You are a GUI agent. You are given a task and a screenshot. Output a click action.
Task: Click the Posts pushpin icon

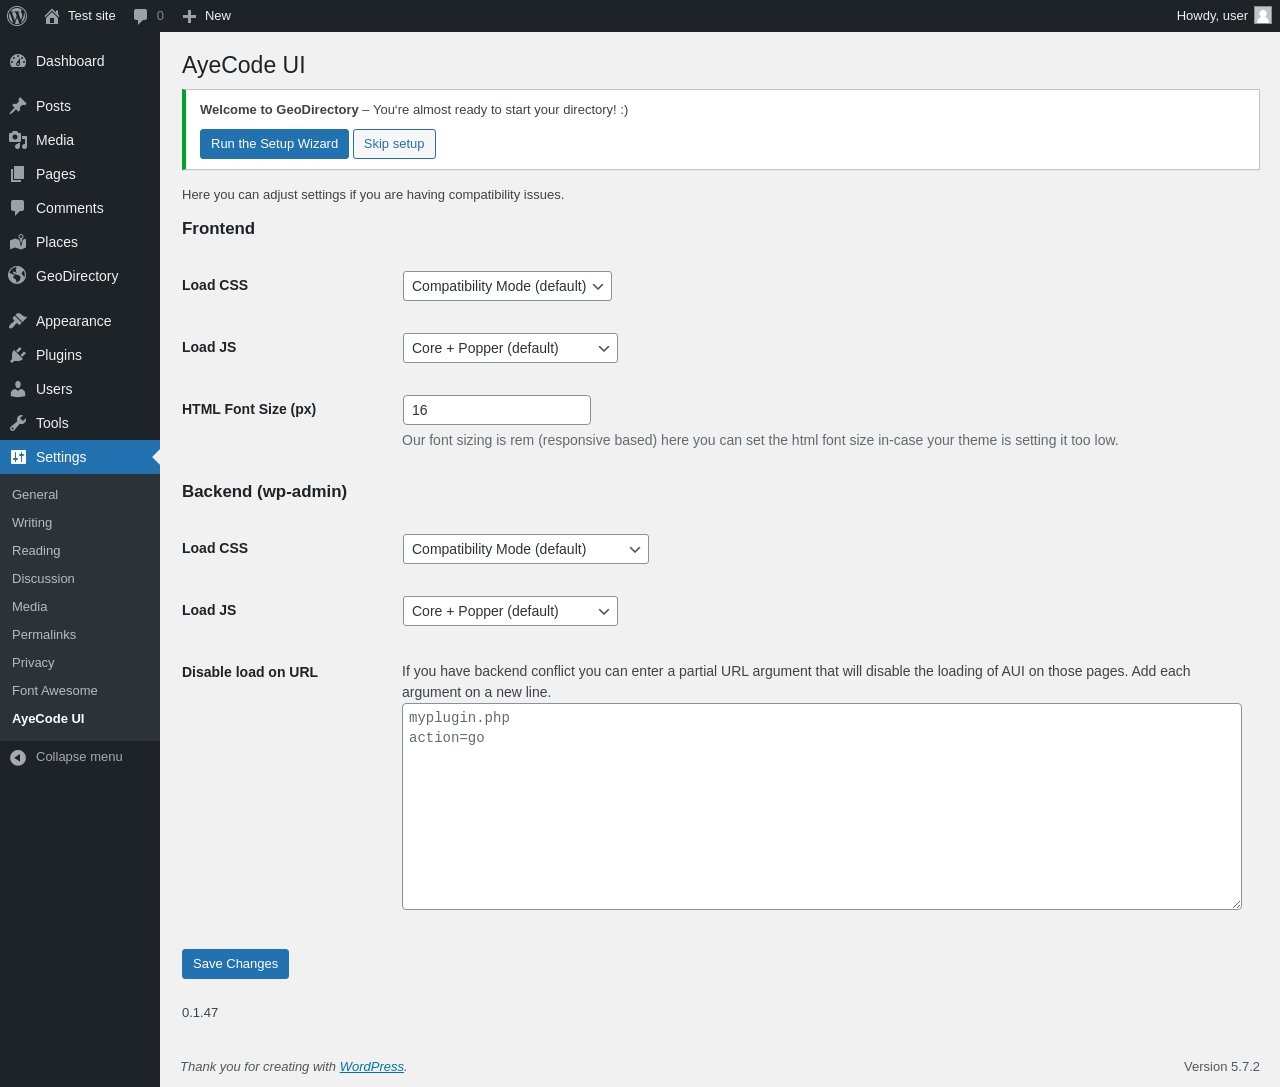tap(18, 106)
